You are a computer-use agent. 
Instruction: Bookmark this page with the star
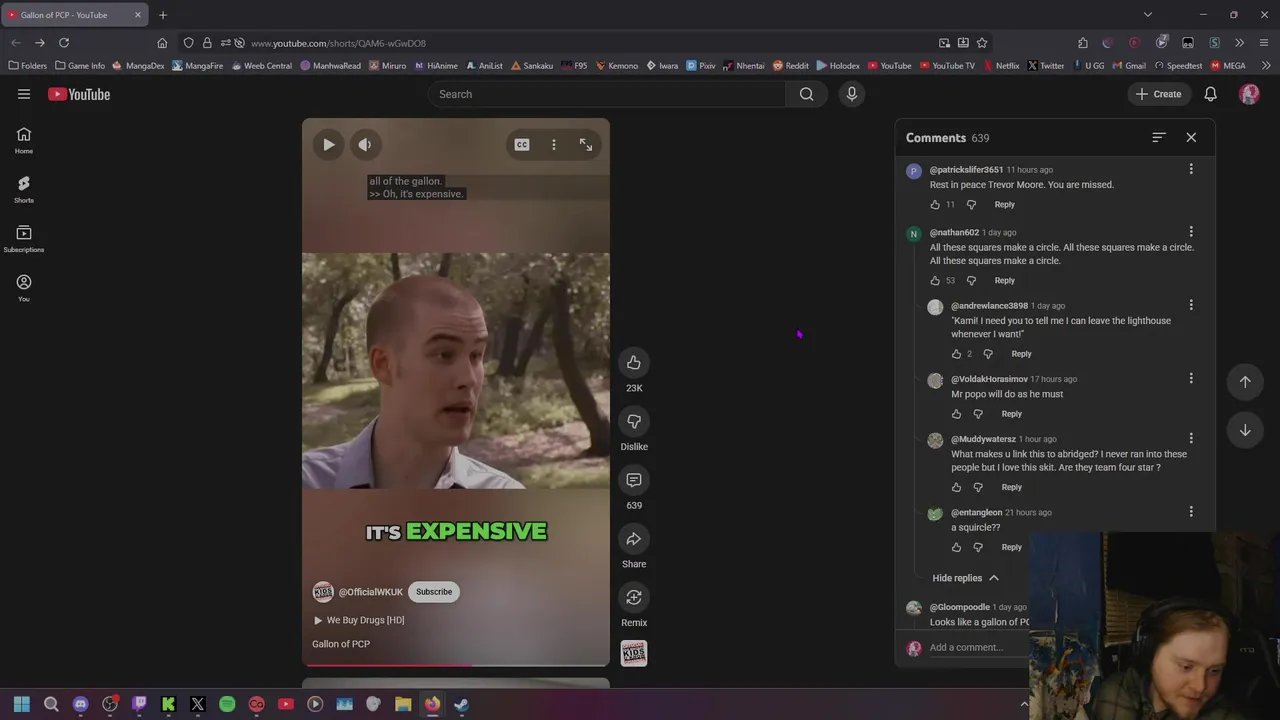[x=982, y=43]
